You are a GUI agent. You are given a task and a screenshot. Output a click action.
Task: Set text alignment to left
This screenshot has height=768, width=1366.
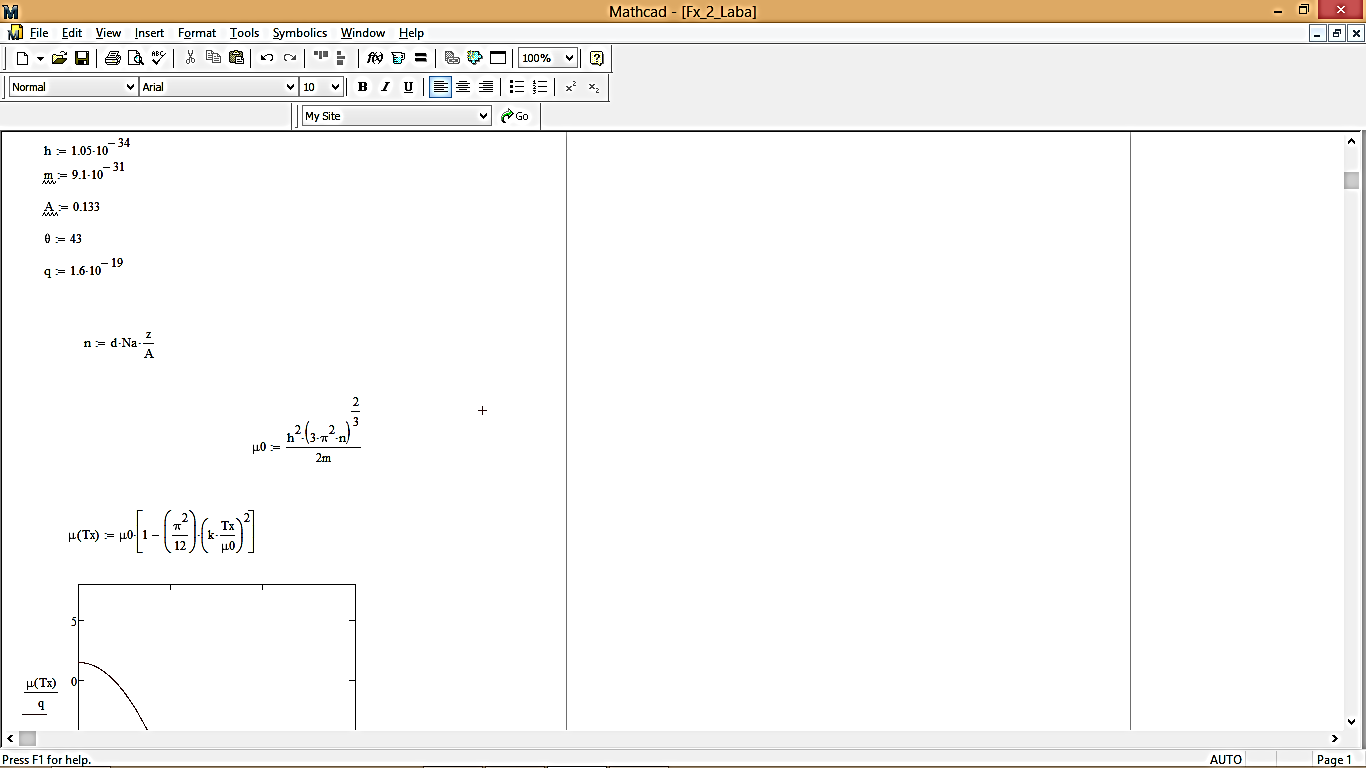(440, 87)
